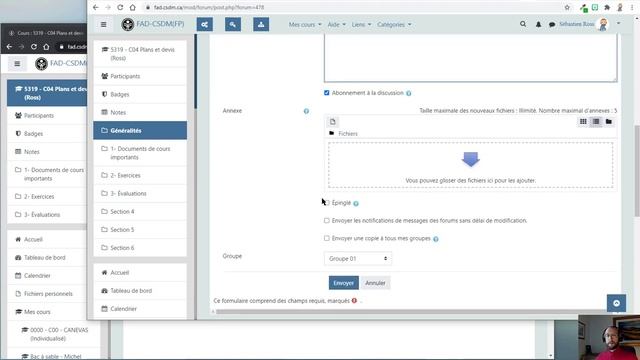640x360 pixels.
Task: Click the blue search toolbar button
Action: [x=233, y=24]
